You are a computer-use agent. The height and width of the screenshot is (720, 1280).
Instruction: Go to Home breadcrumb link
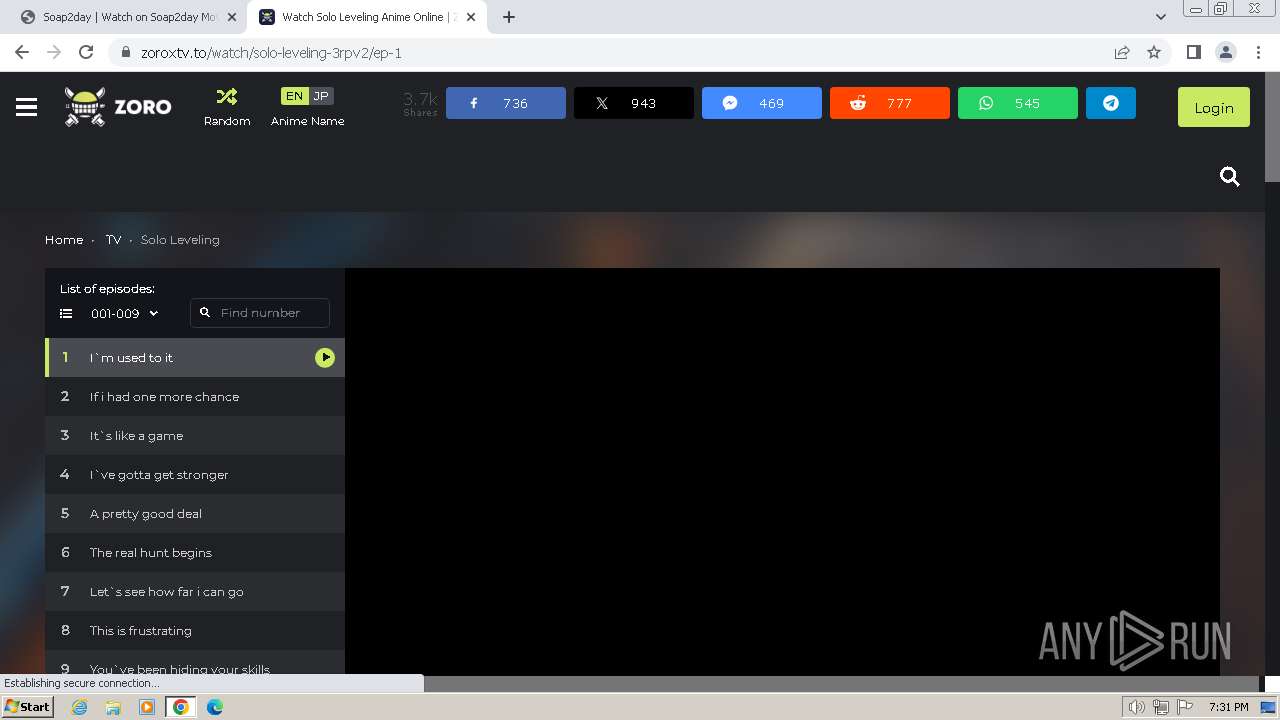click(x=64, y=240)
